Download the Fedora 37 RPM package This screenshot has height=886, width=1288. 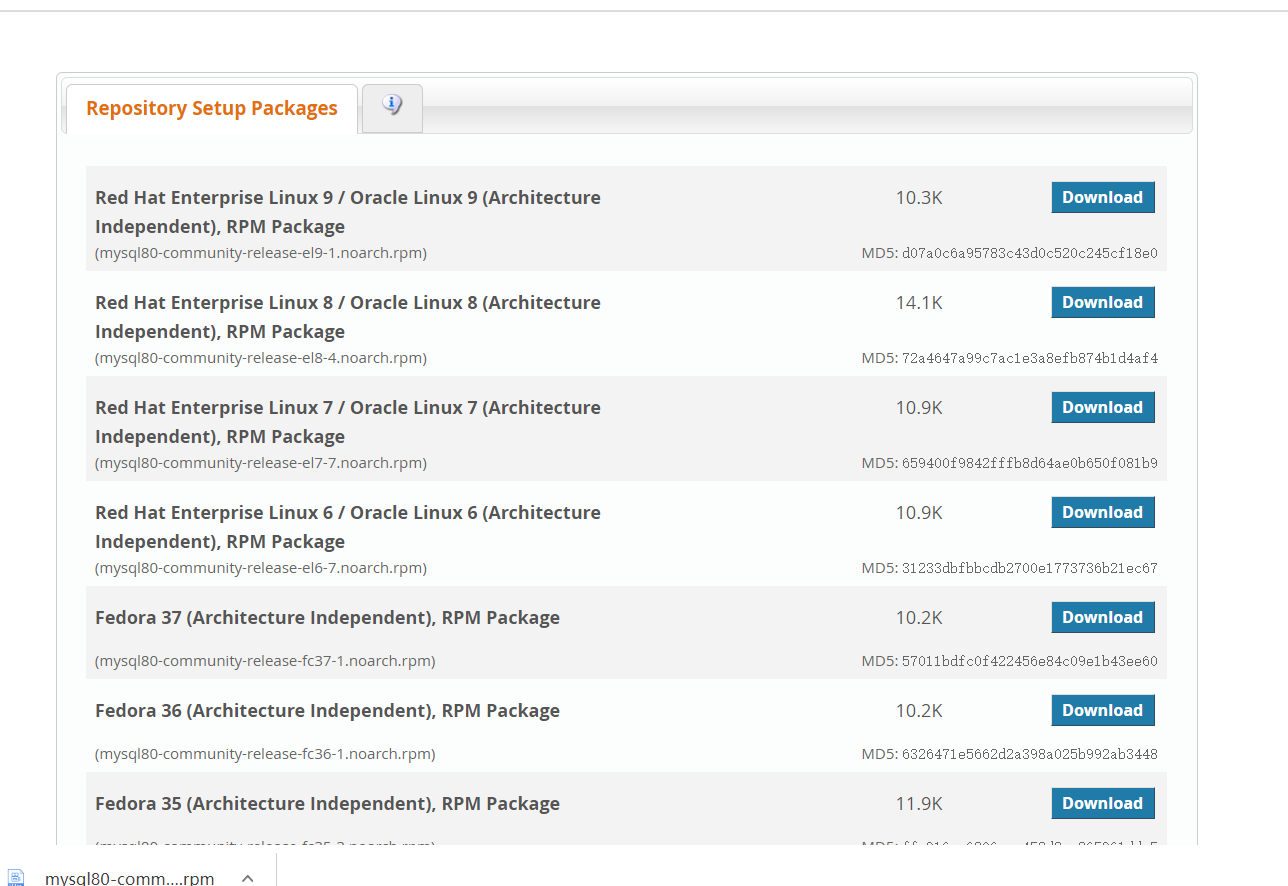tap(1103, 617)
